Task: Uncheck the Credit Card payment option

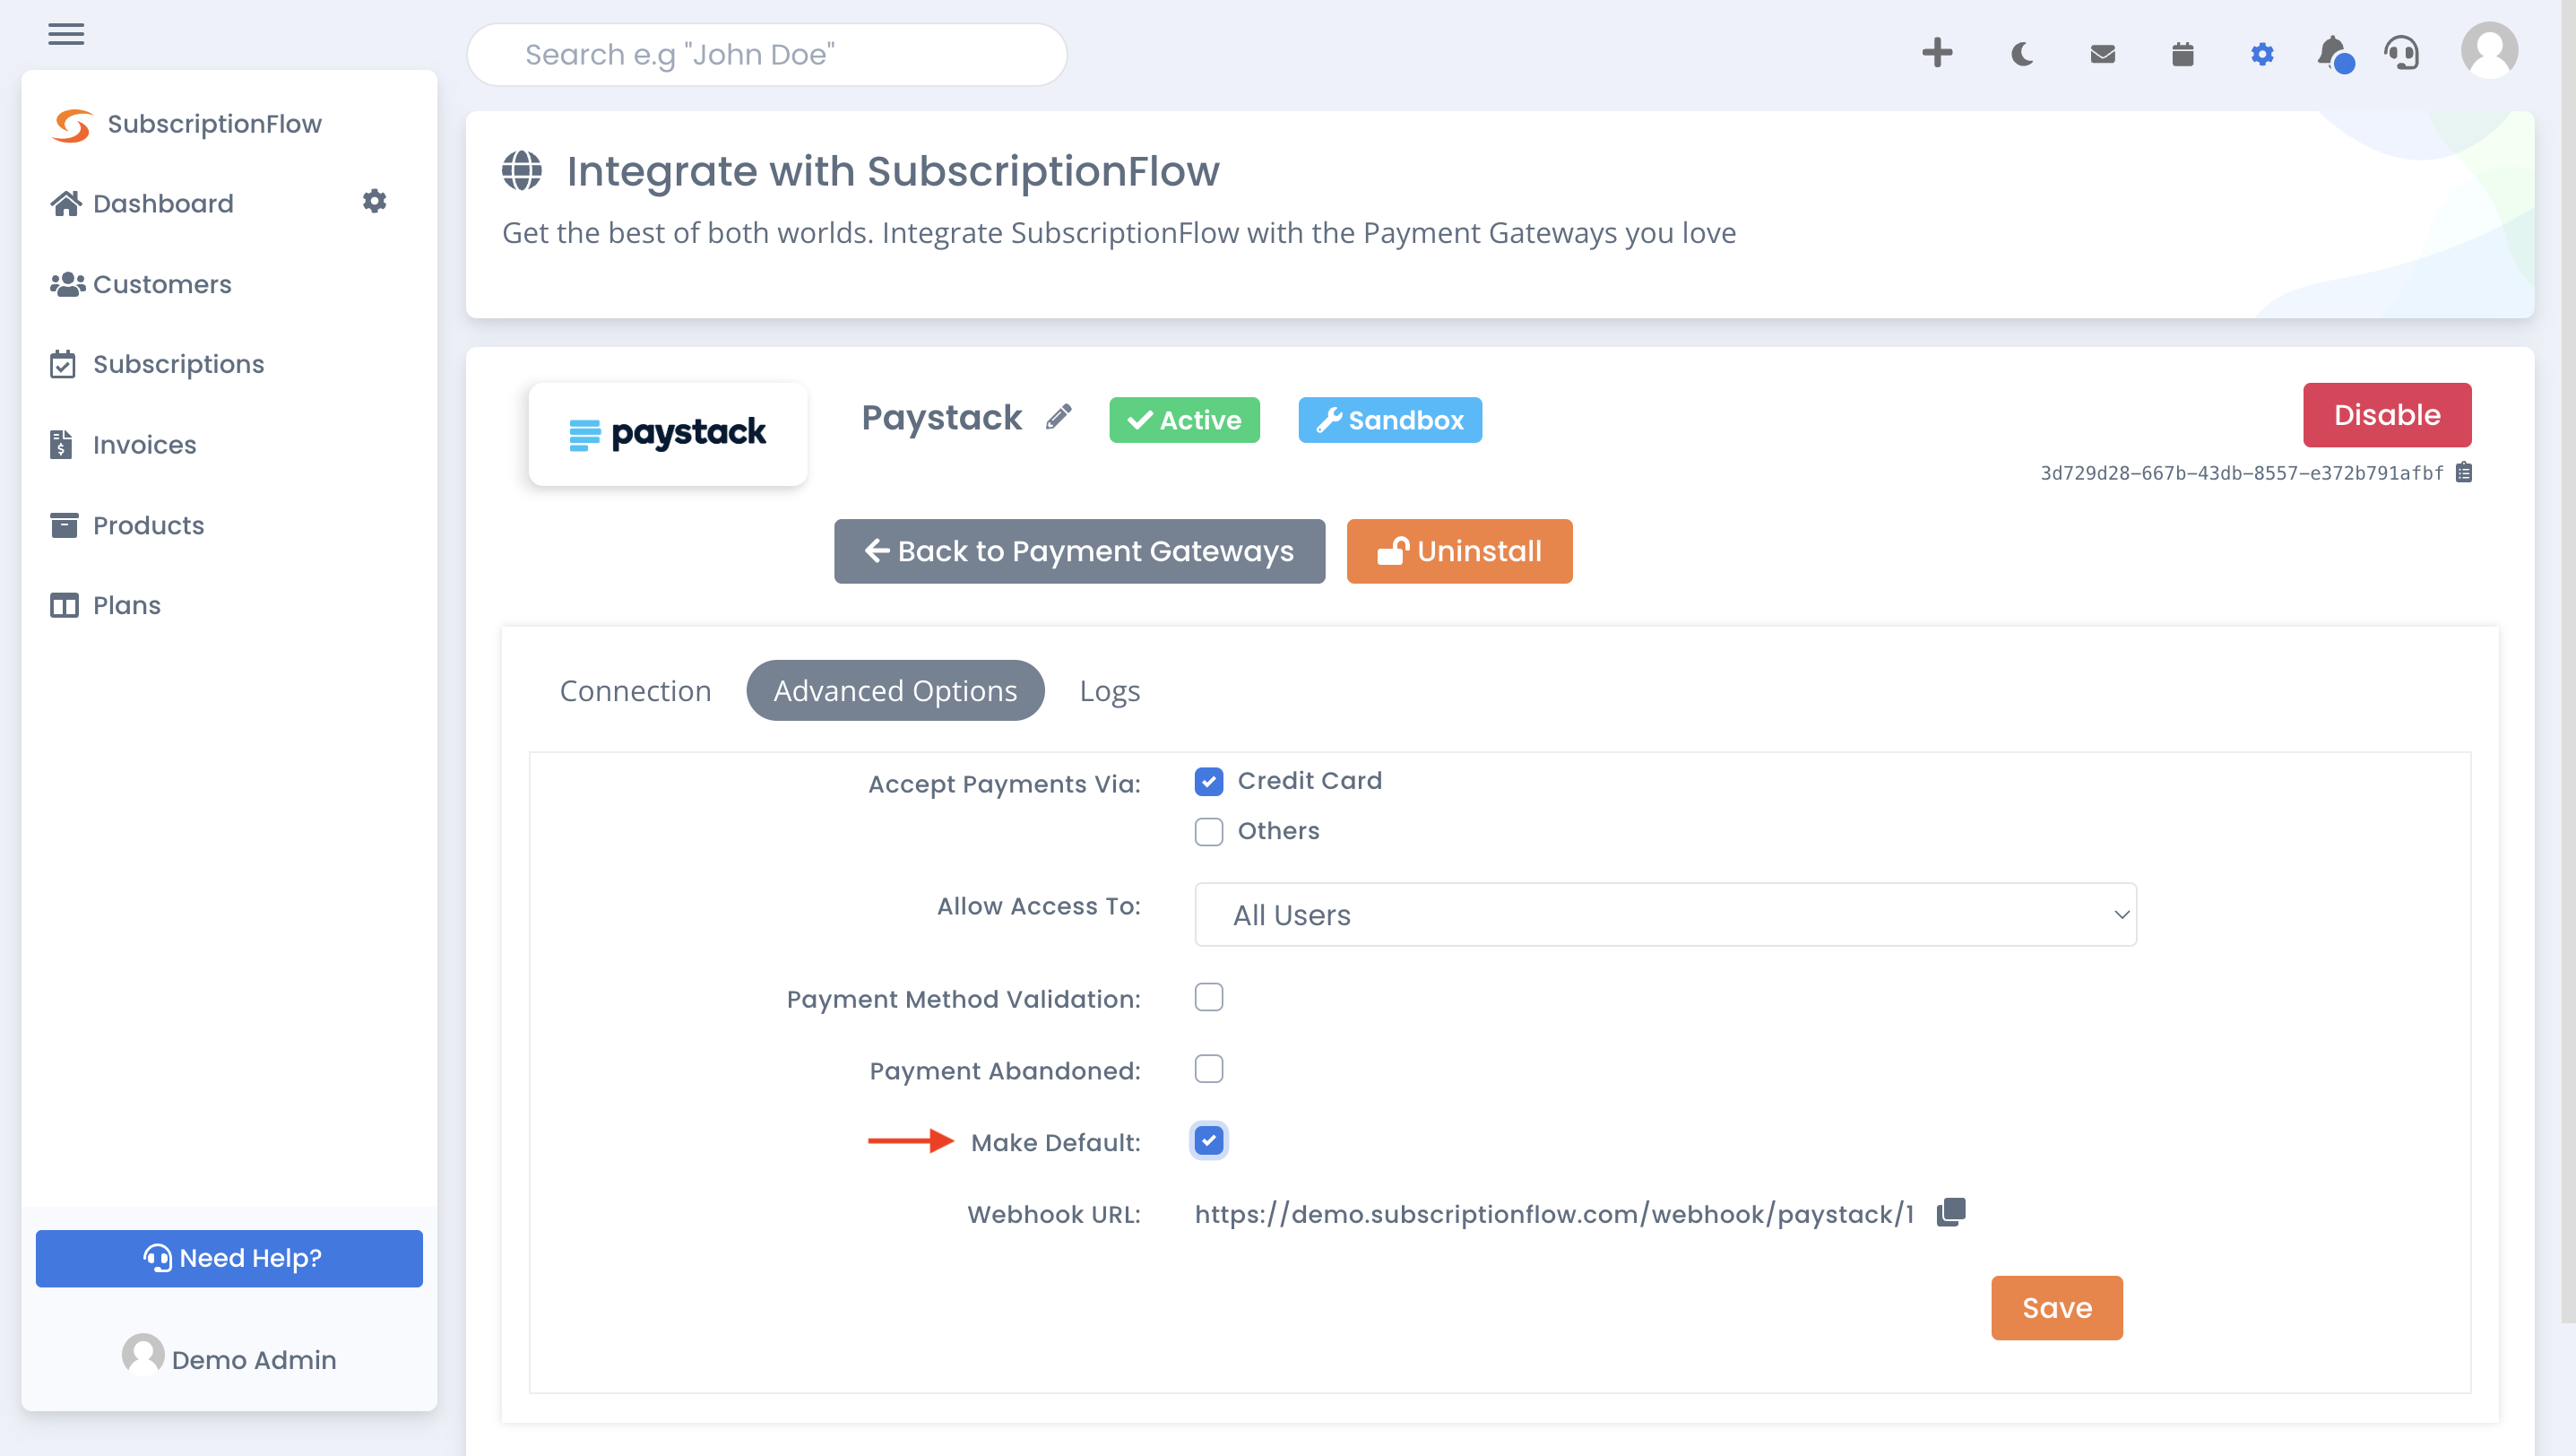Action: [x=1209, y=782]
